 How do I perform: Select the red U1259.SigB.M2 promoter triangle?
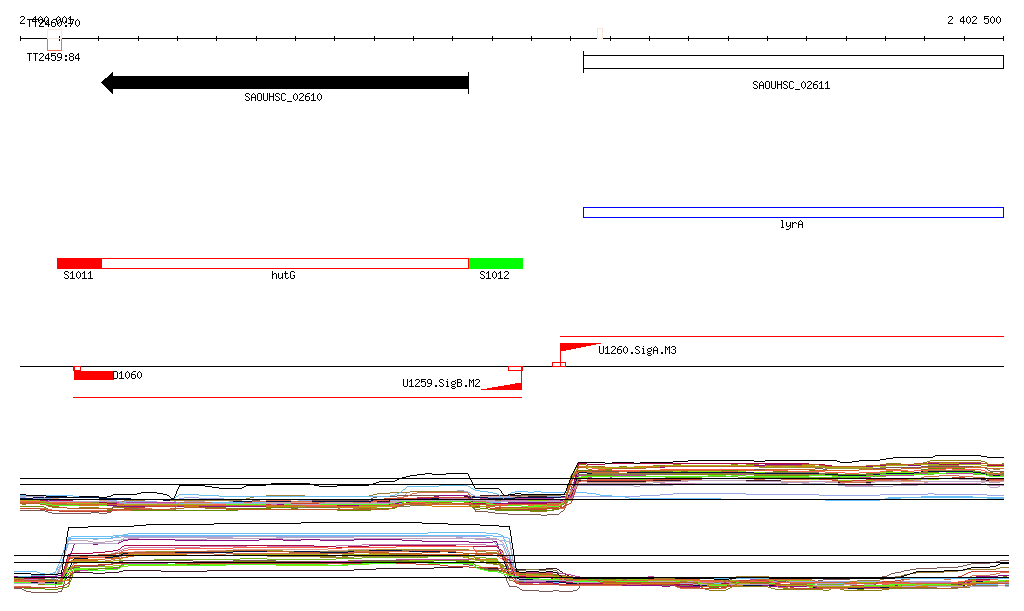tap(507, 386)
